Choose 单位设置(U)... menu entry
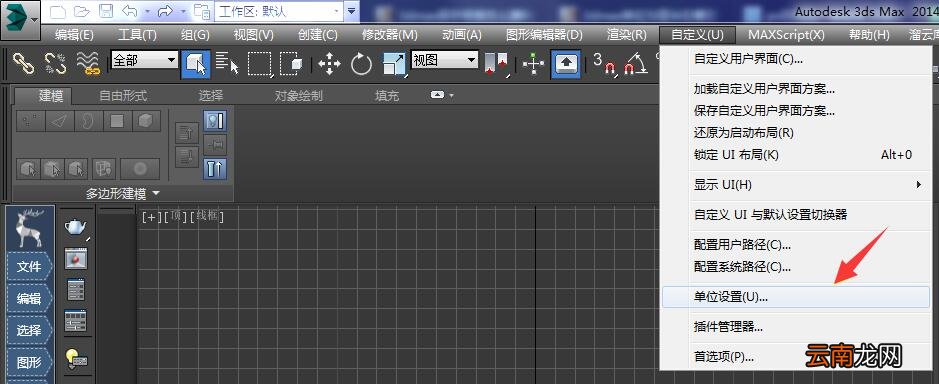 tap(796, 297)
